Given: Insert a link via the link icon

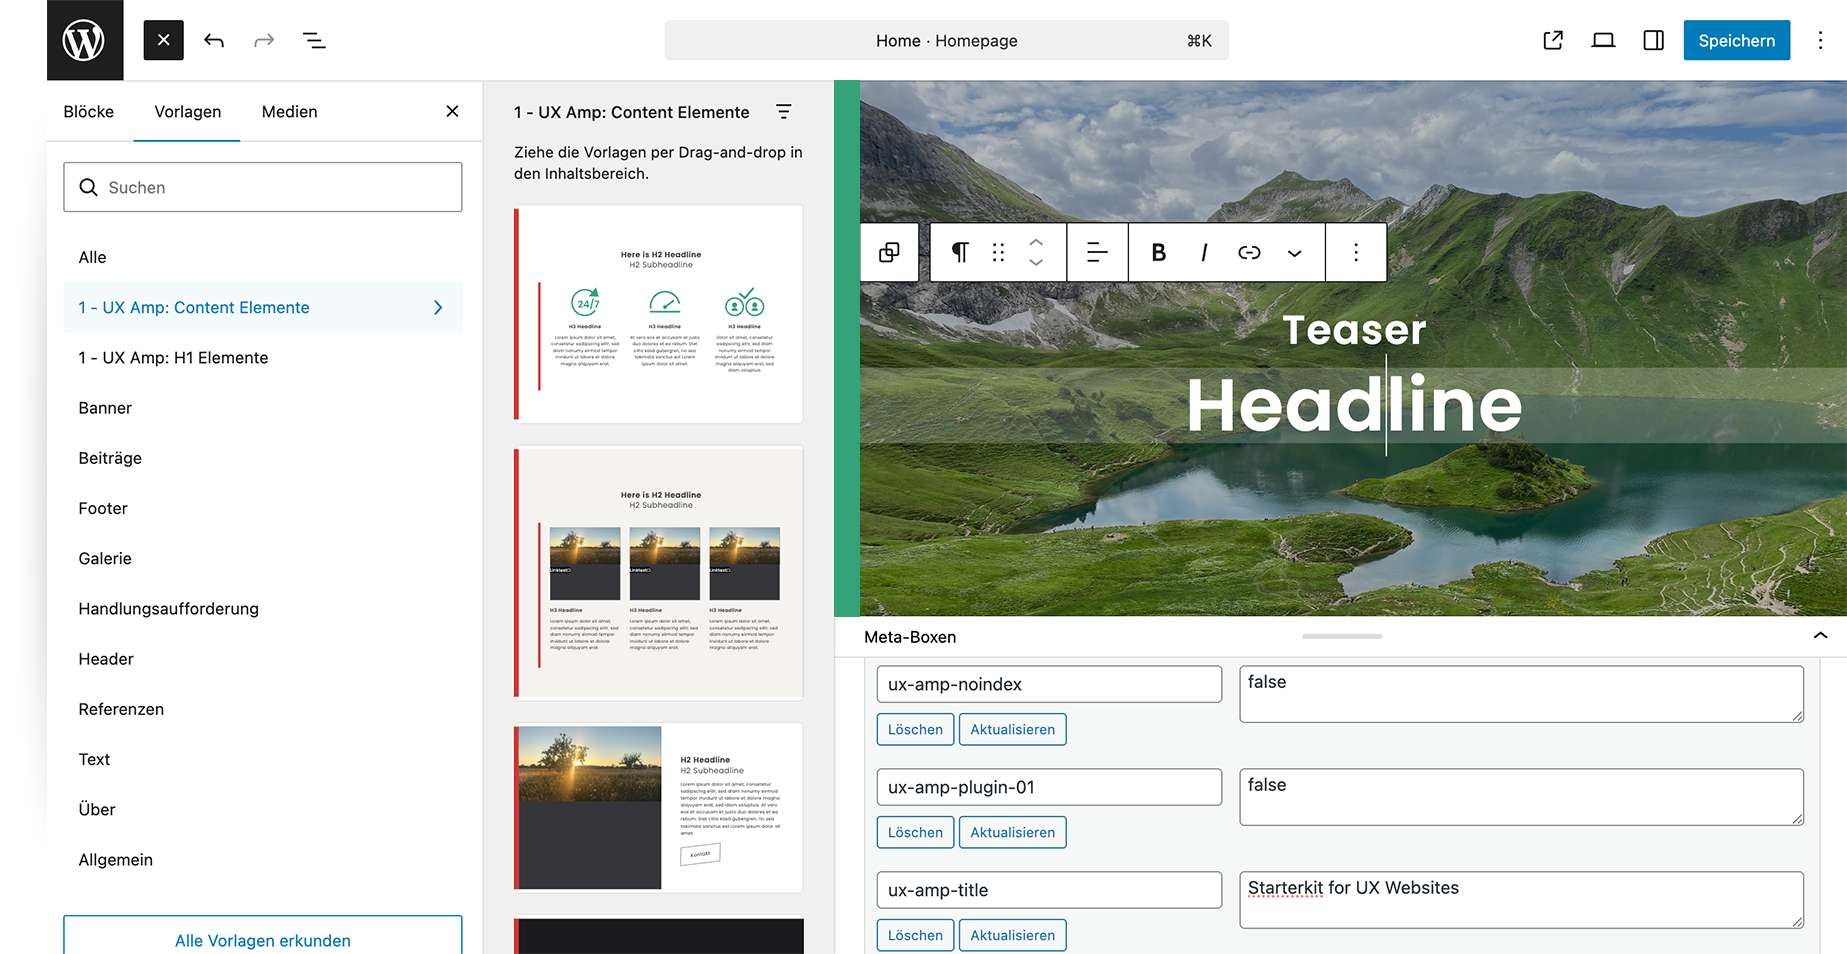Looking at the screenshot, I should pyautogui.click(x=1248, y=252).
